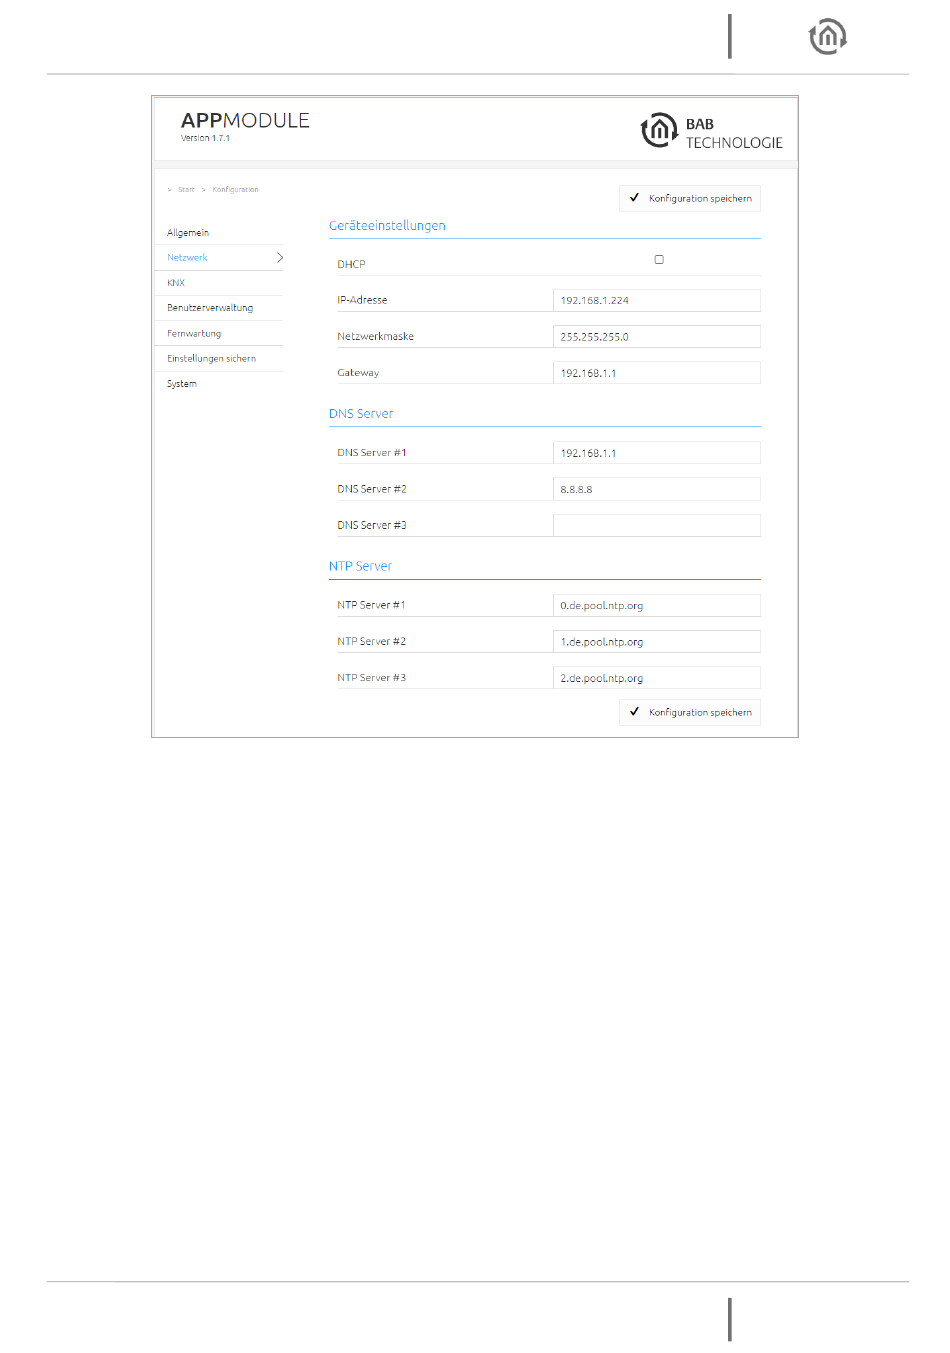Open Fernwartung in the sidebar
The width and height of the screenshot is (950, 1353).
[194, 334]
